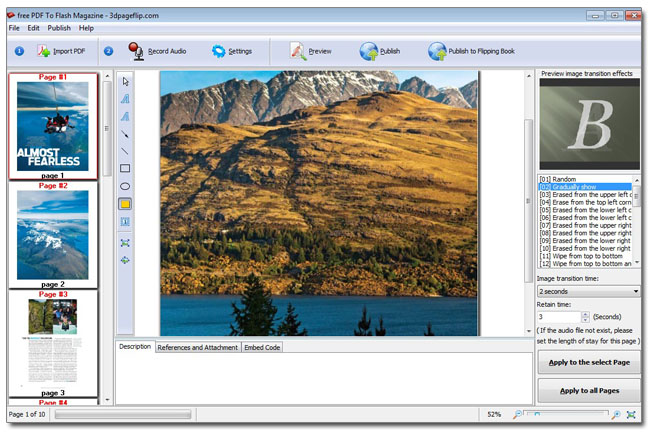This screenshot has width=650, height=438.
Task: Click the Import PDF icon
Action: point(43,51)
